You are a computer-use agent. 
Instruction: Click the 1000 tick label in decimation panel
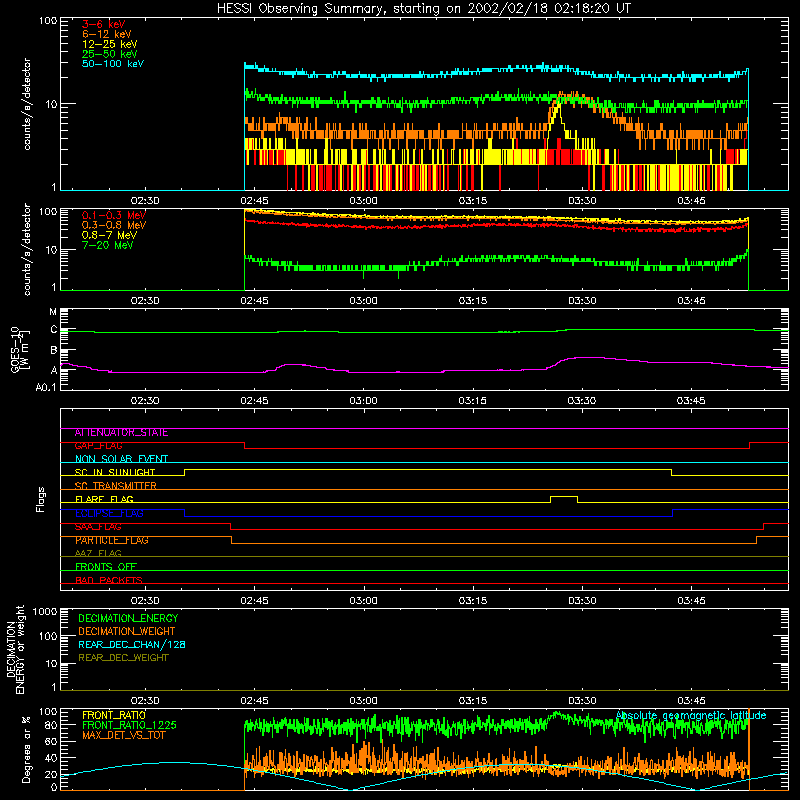tap(45, 611)
